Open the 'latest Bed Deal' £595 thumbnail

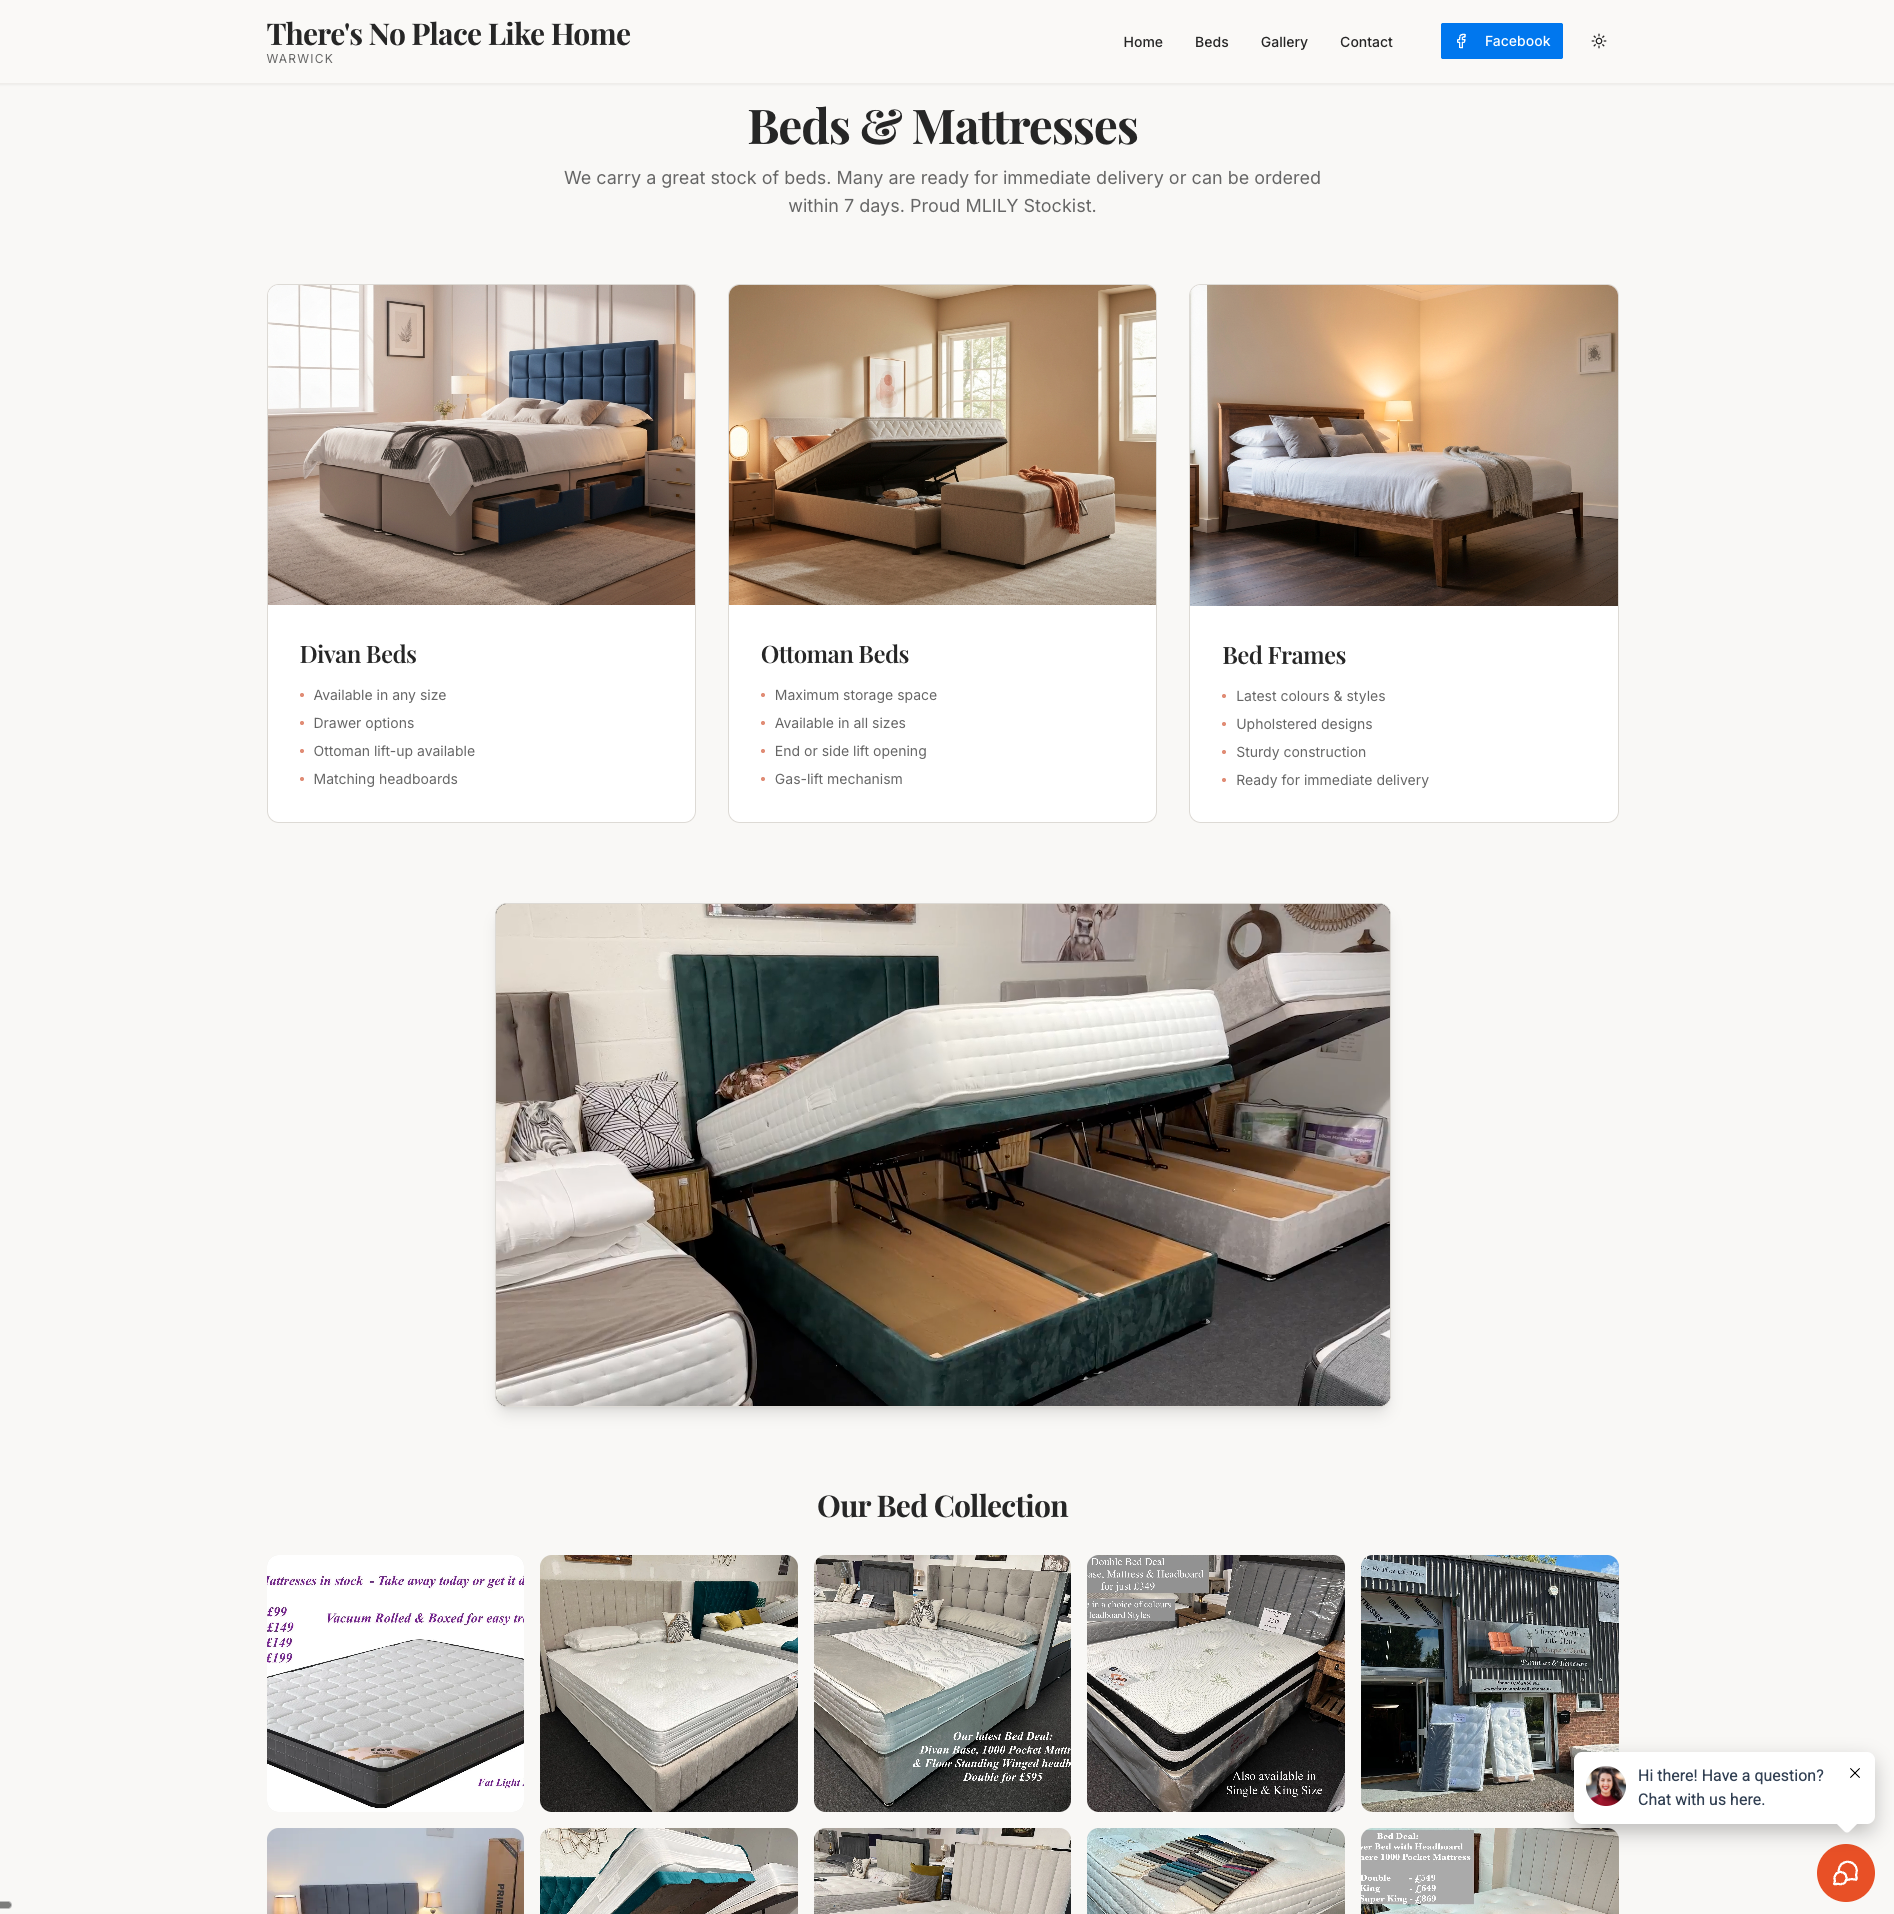pyautogui.click(x=942, y=1683)
